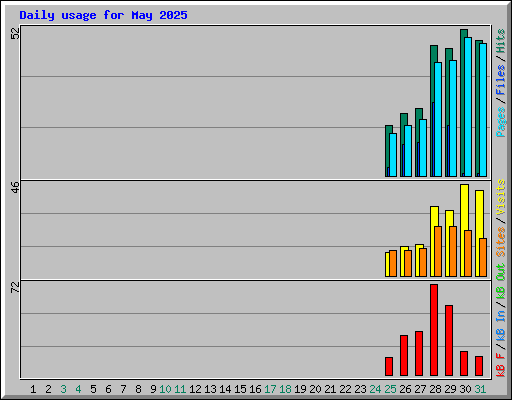Click the red kB bar for day 30
This screenshot has height=400, width=512.
[x=464, y=363]
